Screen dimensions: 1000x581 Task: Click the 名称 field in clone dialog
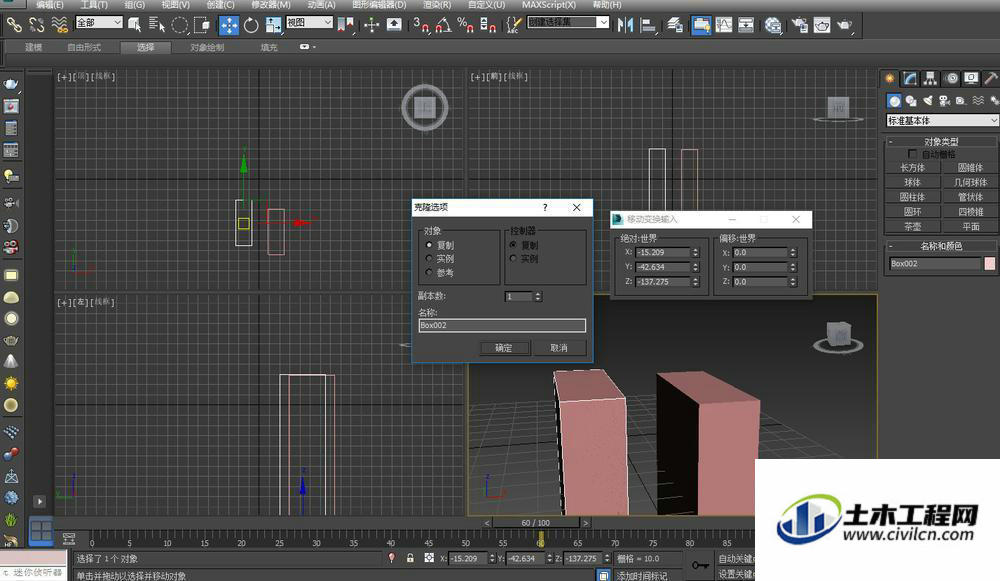502,325
